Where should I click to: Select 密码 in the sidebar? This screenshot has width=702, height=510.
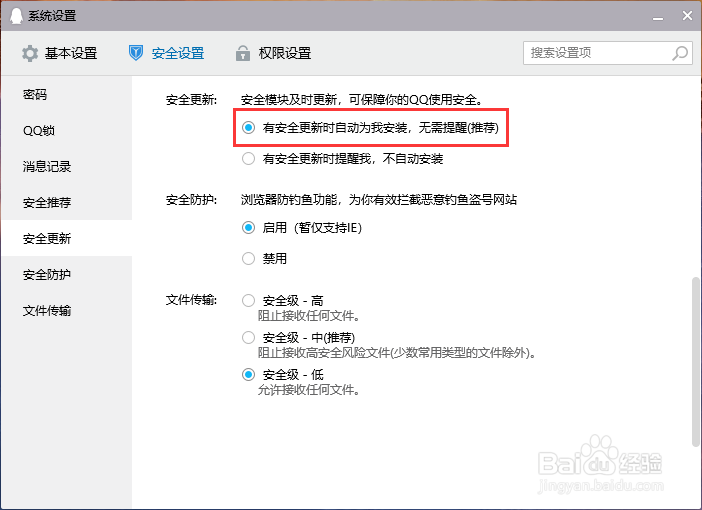click(x=67, y=94)
